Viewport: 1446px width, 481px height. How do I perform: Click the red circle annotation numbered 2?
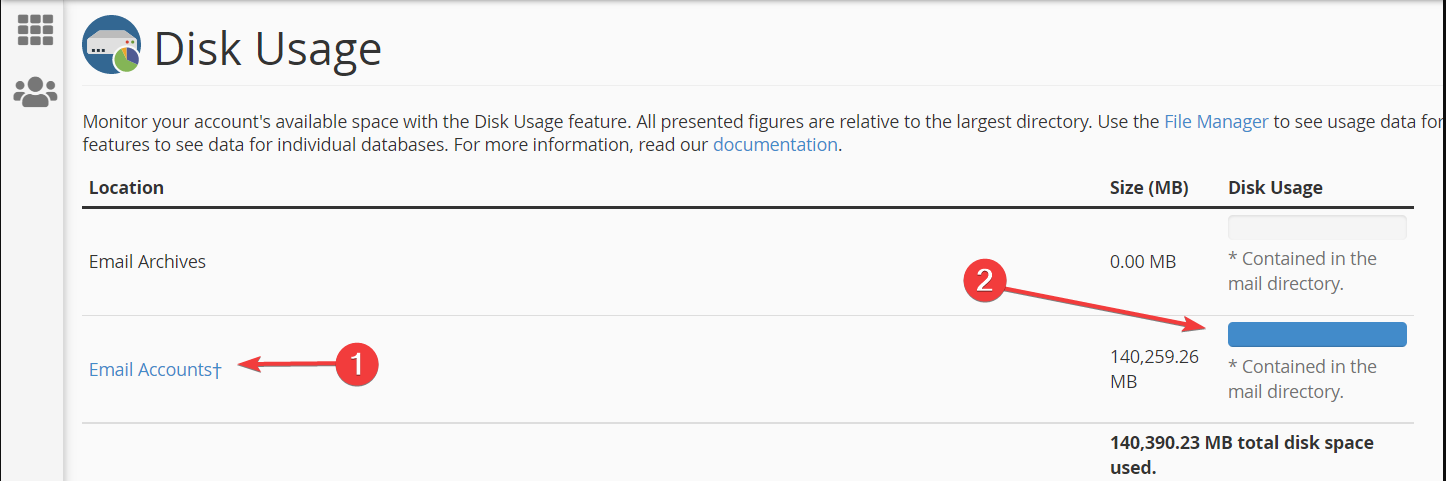(984, 280)
